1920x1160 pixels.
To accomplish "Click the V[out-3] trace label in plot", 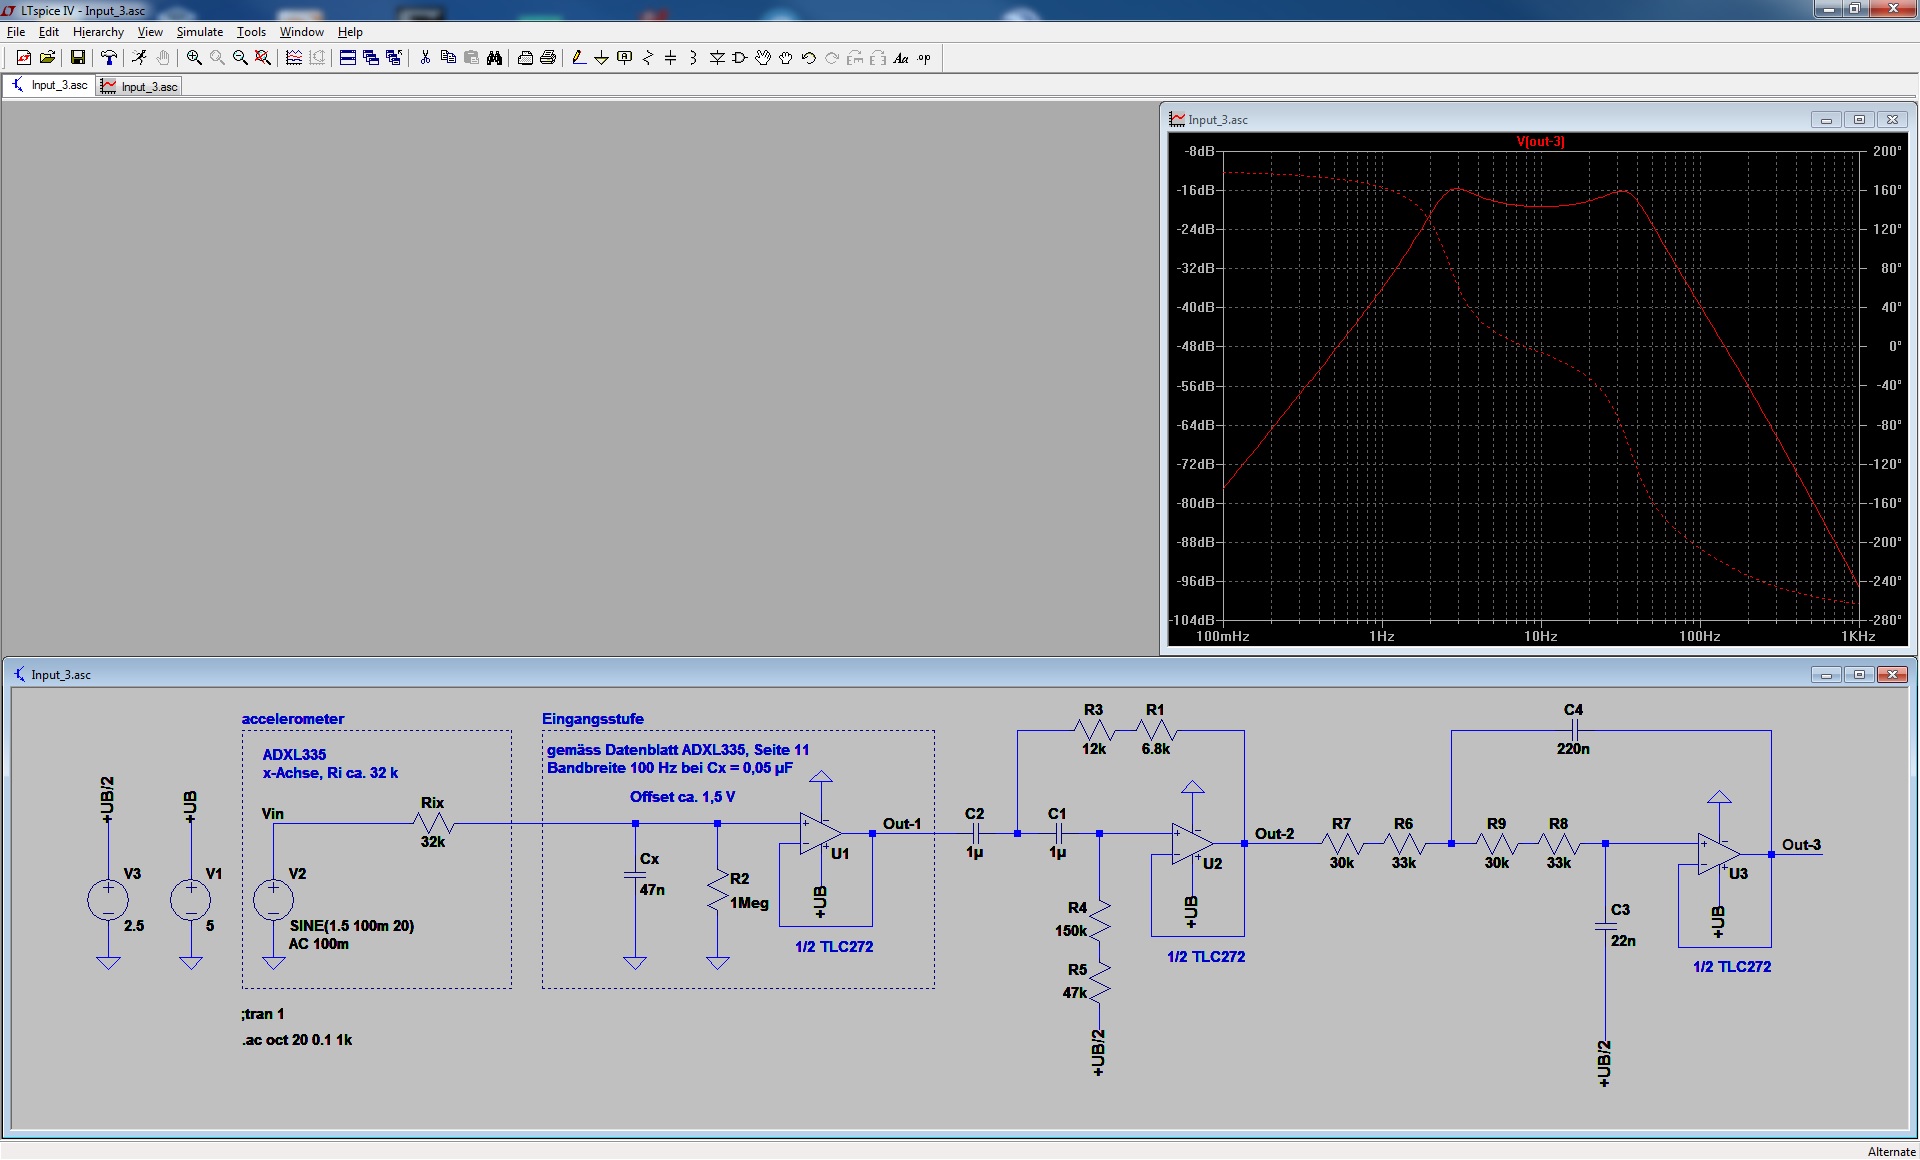I will [x=1540, y=141].
